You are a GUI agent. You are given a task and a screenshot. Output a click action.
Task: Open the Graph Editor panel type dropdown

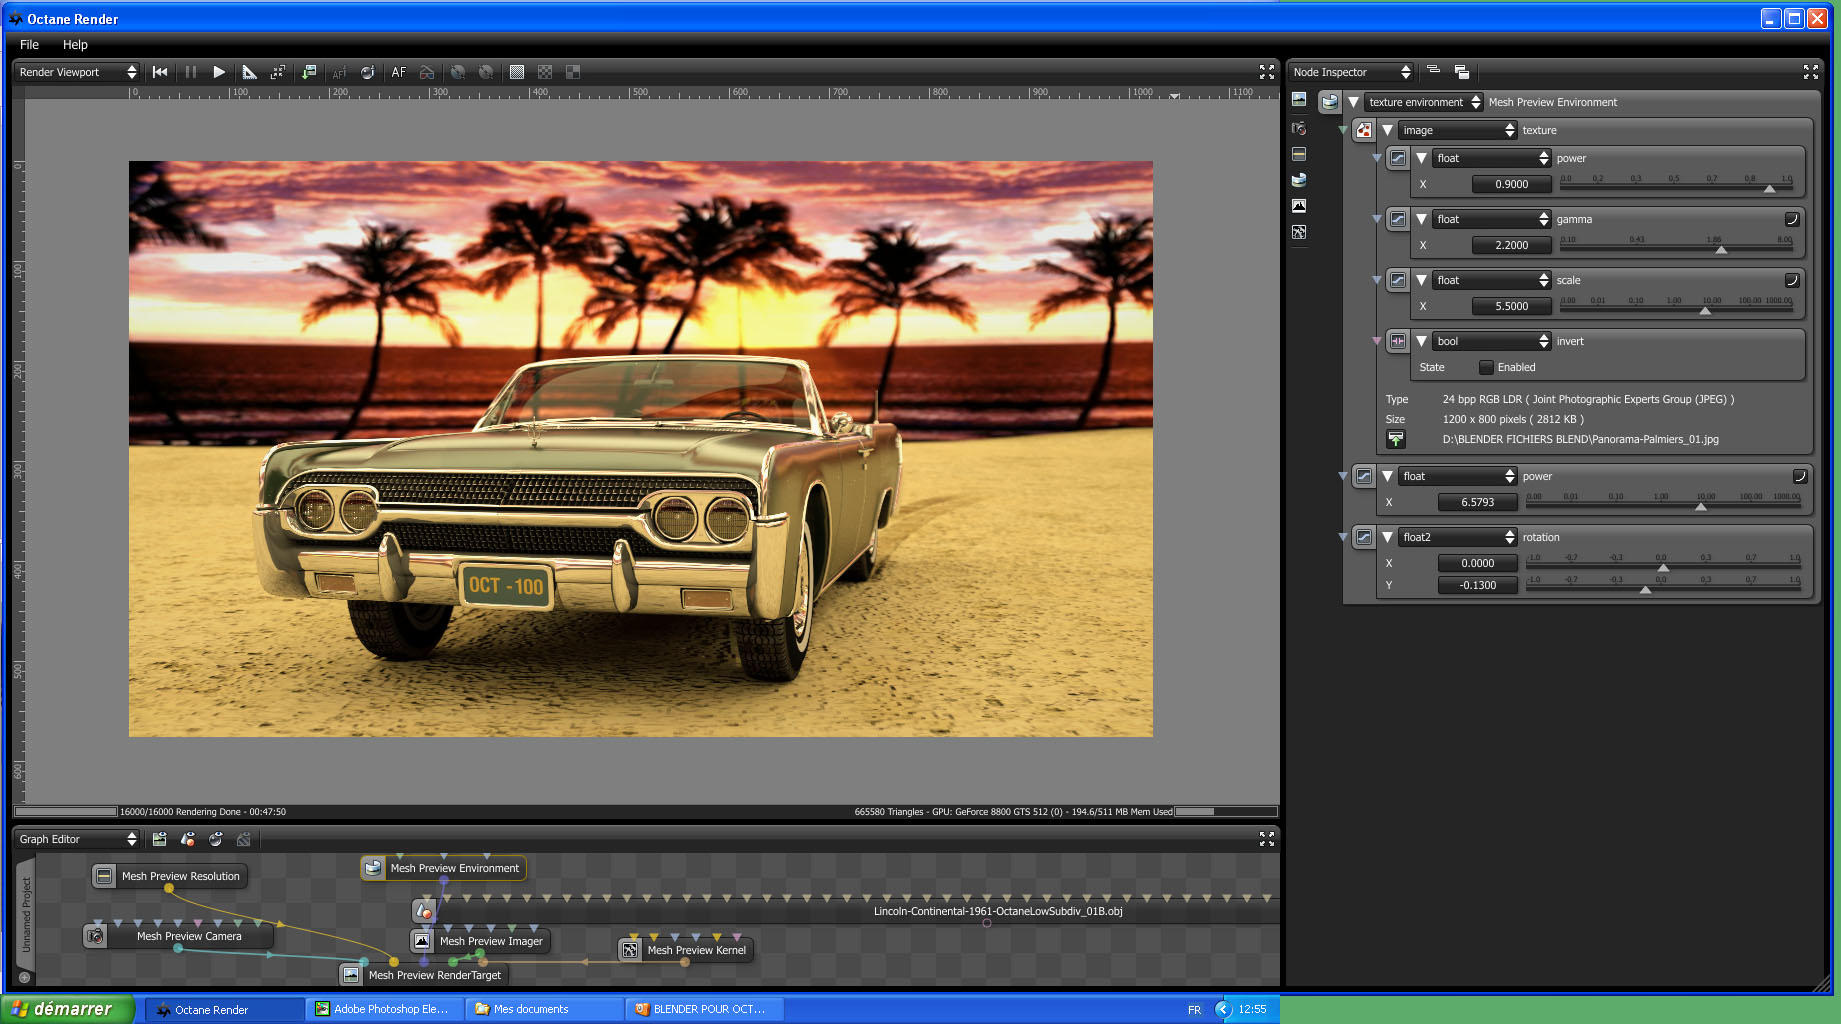click(76, 839)
